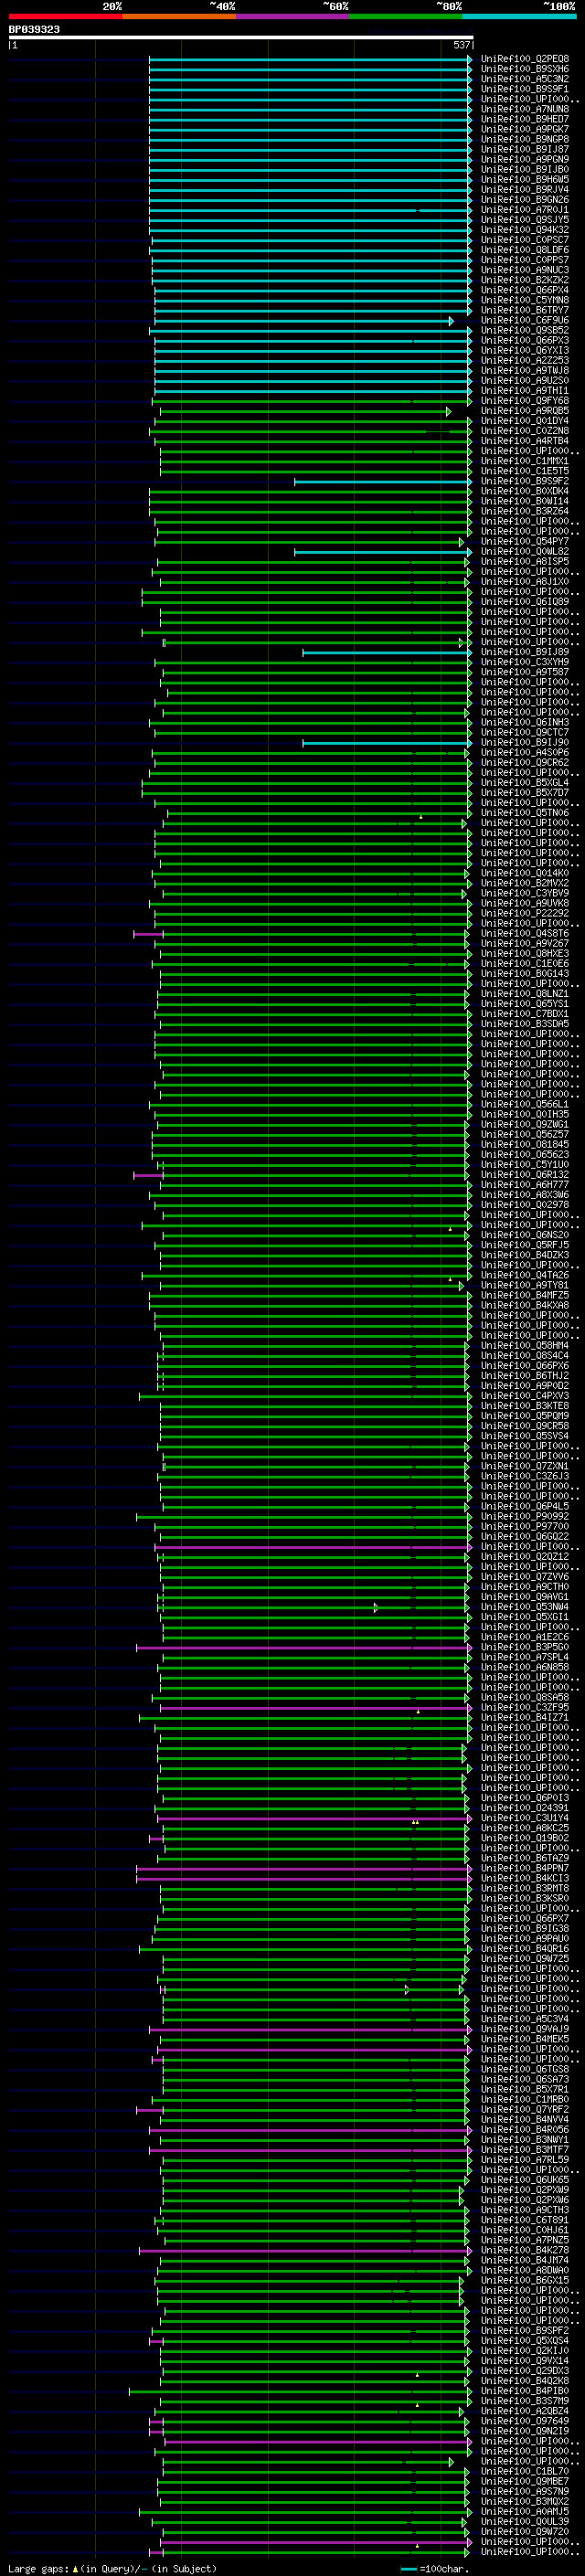Select the UniRef100_A8J1X0 label

point(525,582)
